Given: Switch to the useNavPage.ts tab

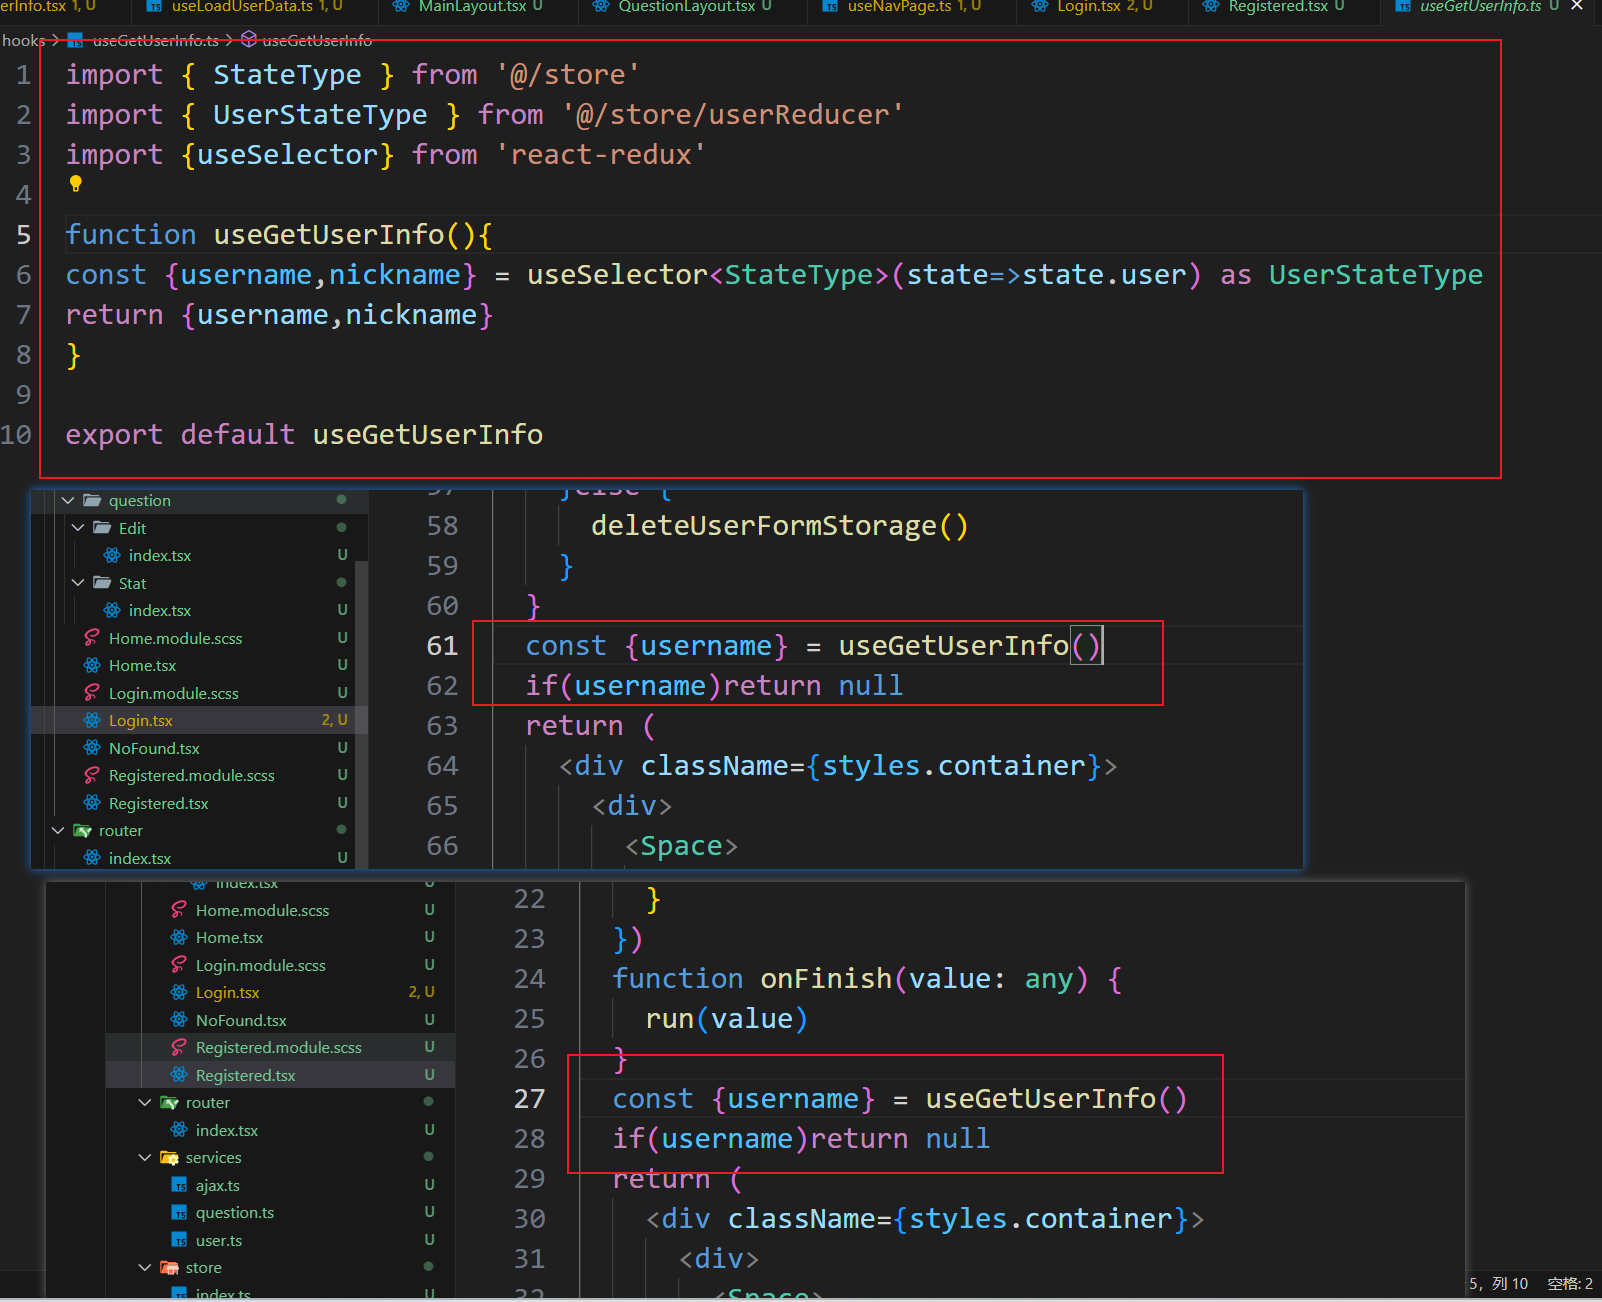Looking at the screenshot, I should click(x=898, y=6).
